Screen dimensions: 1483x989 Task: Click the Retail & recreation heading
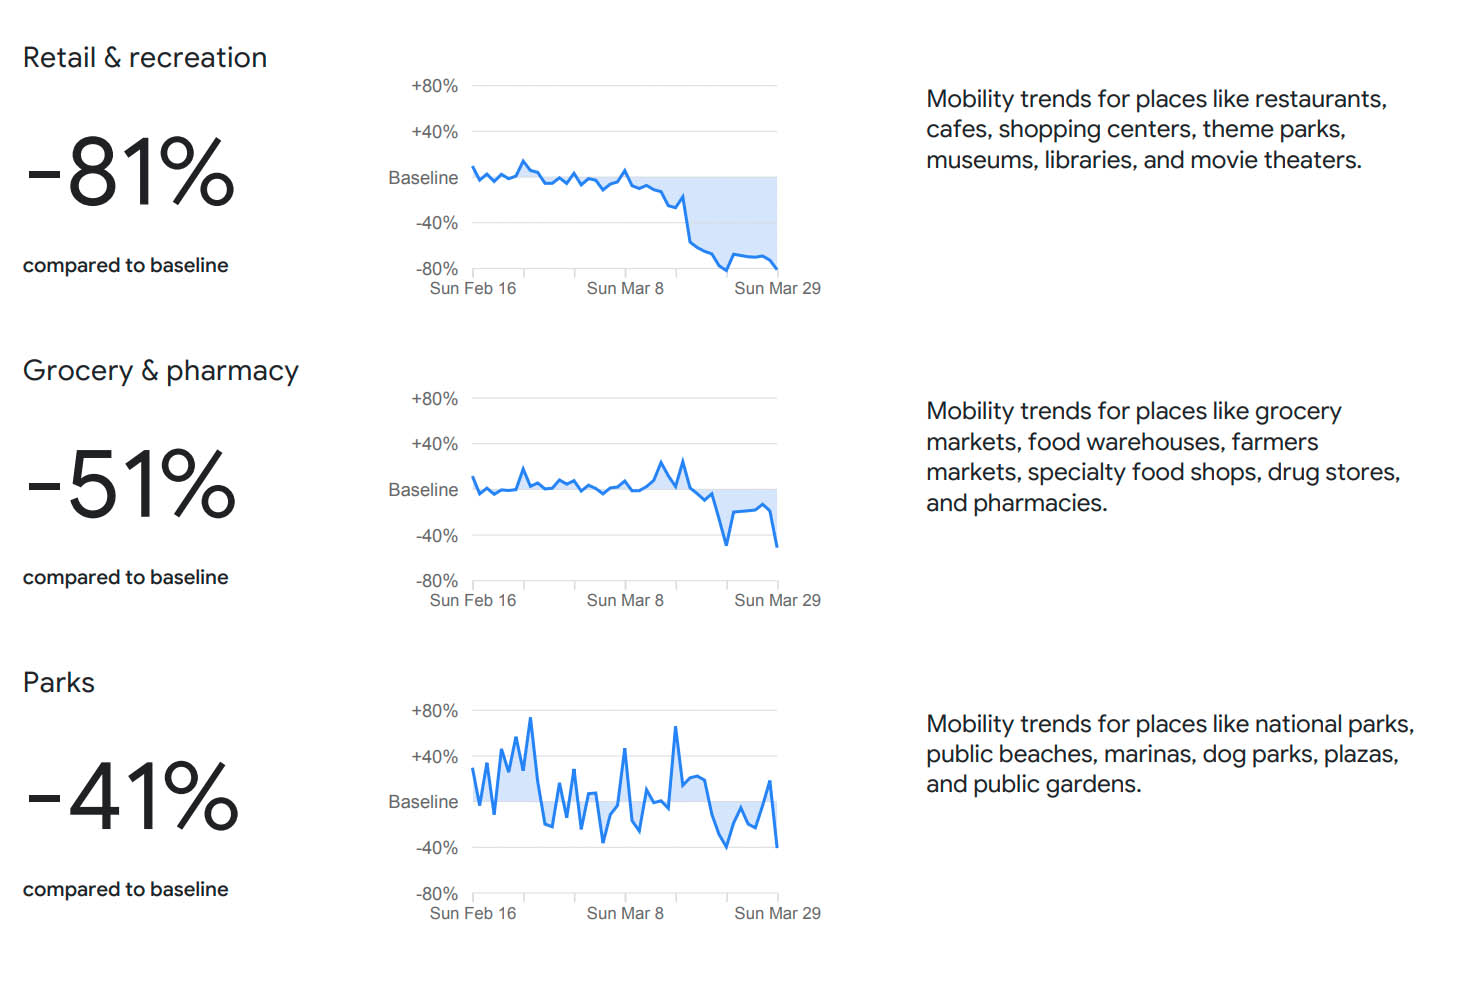tap(145, 58)
